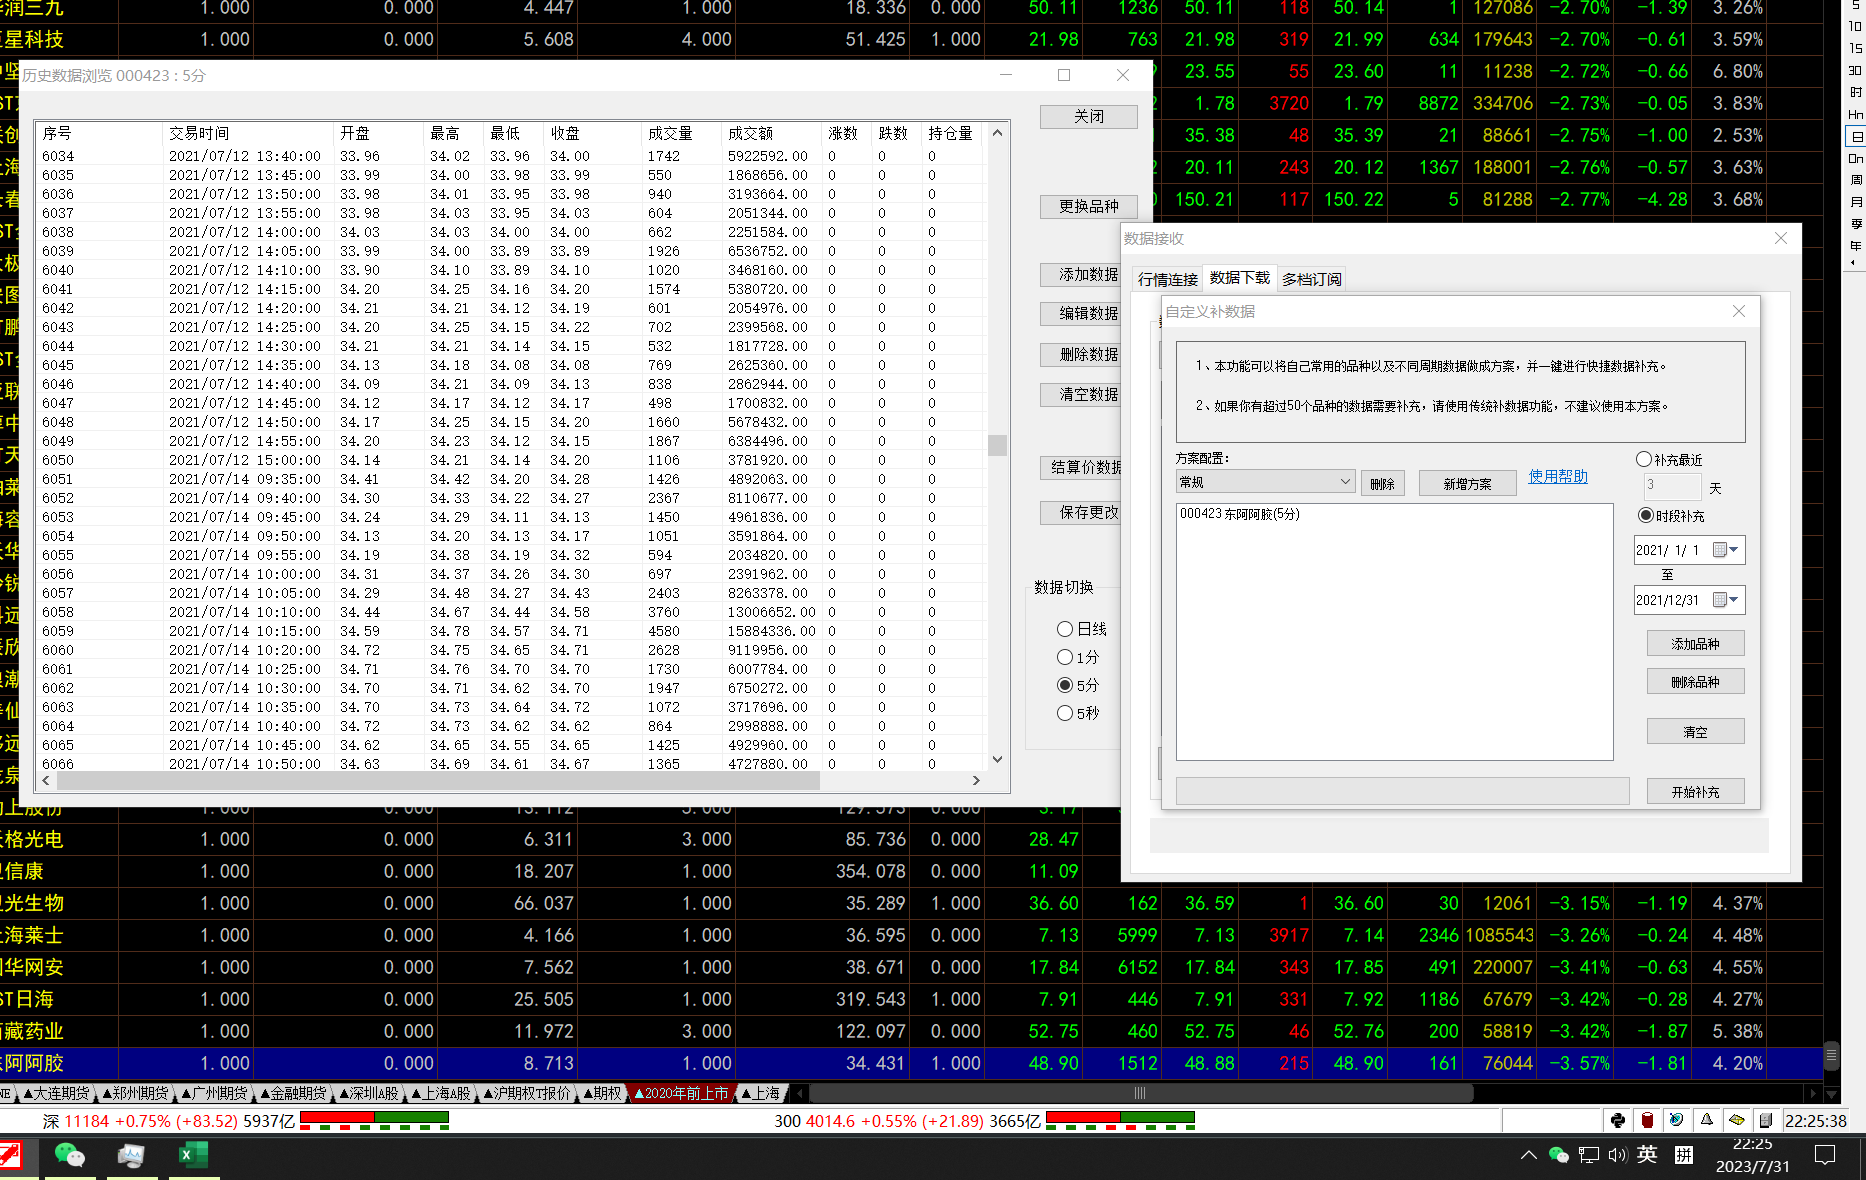
Task: Open the 方案配置 常规 dropdown
Action: (x=1266, y=482)
